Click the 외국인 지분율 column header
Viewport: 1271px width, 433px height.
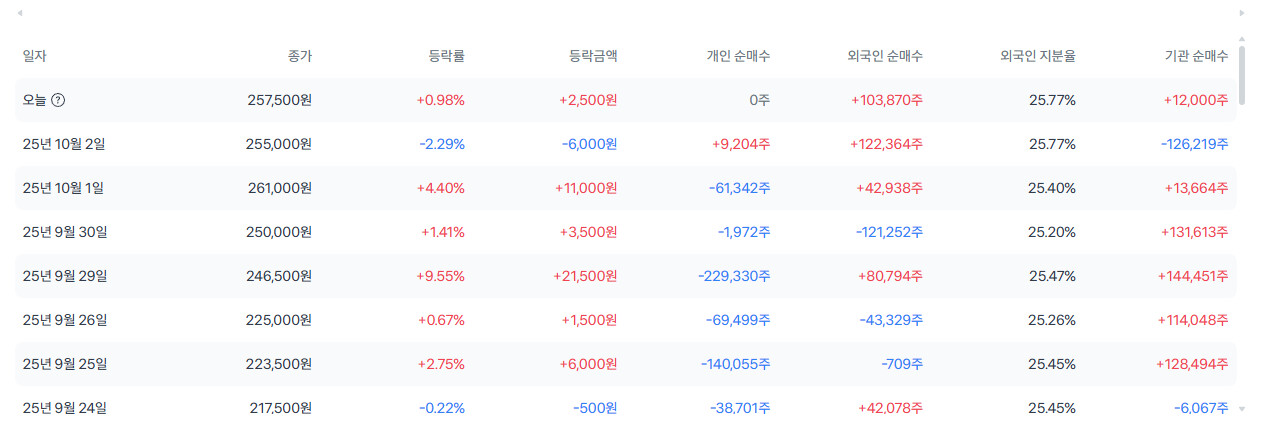coord(1038,56)
